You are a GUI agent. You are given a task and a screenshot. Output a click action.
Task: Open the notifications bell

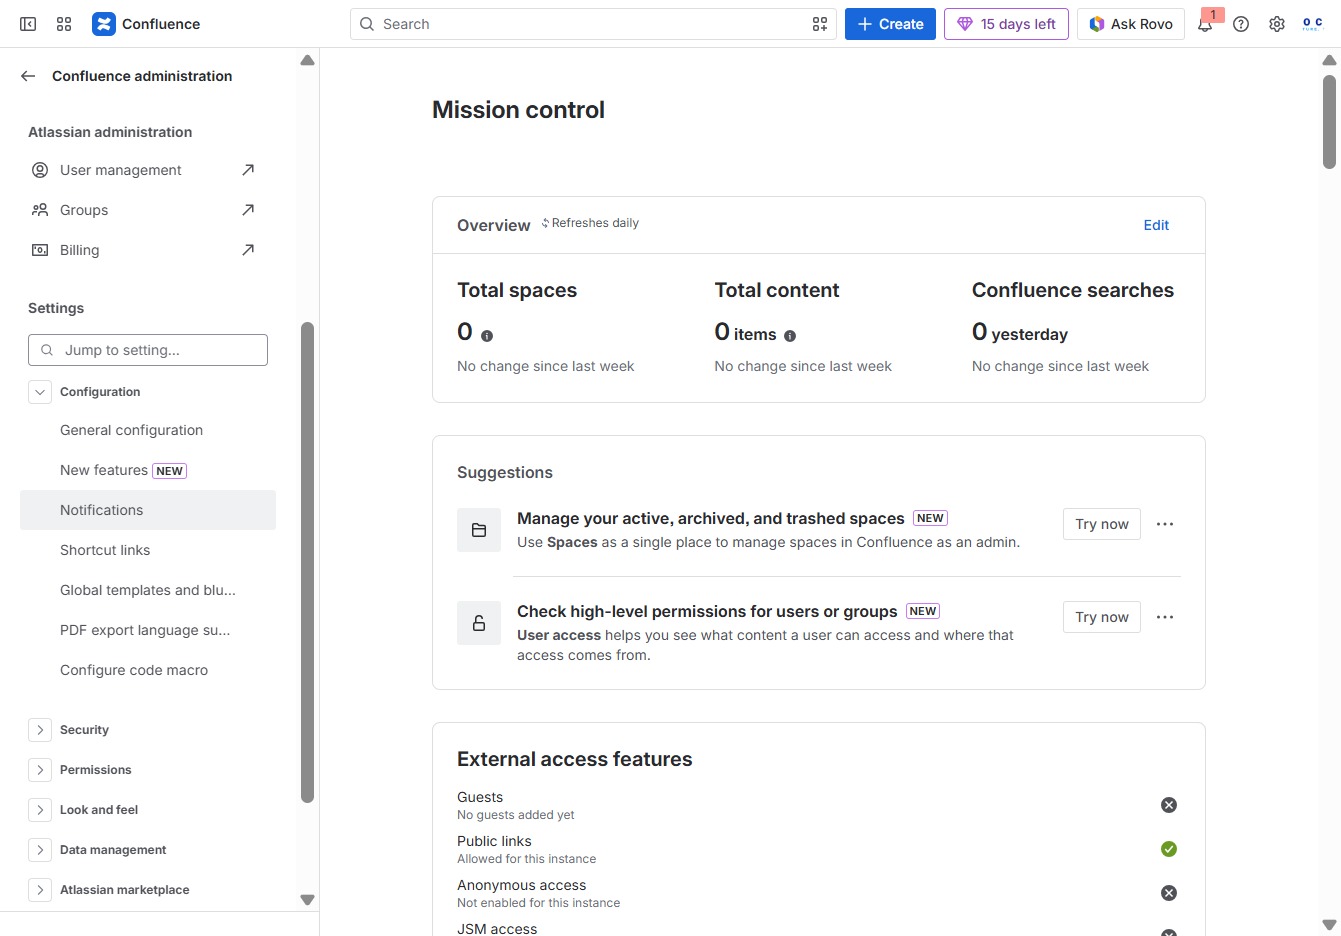click(1206, 24)
